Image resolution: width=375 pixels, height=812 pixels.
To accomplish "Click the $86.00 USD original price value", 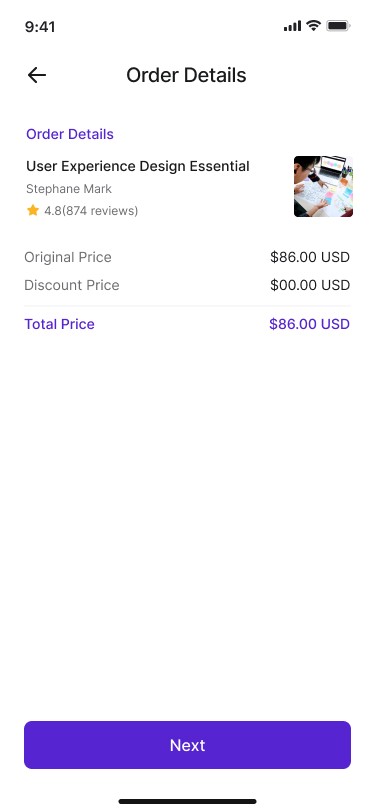I will pyautogui.click(x=310, y=257).
